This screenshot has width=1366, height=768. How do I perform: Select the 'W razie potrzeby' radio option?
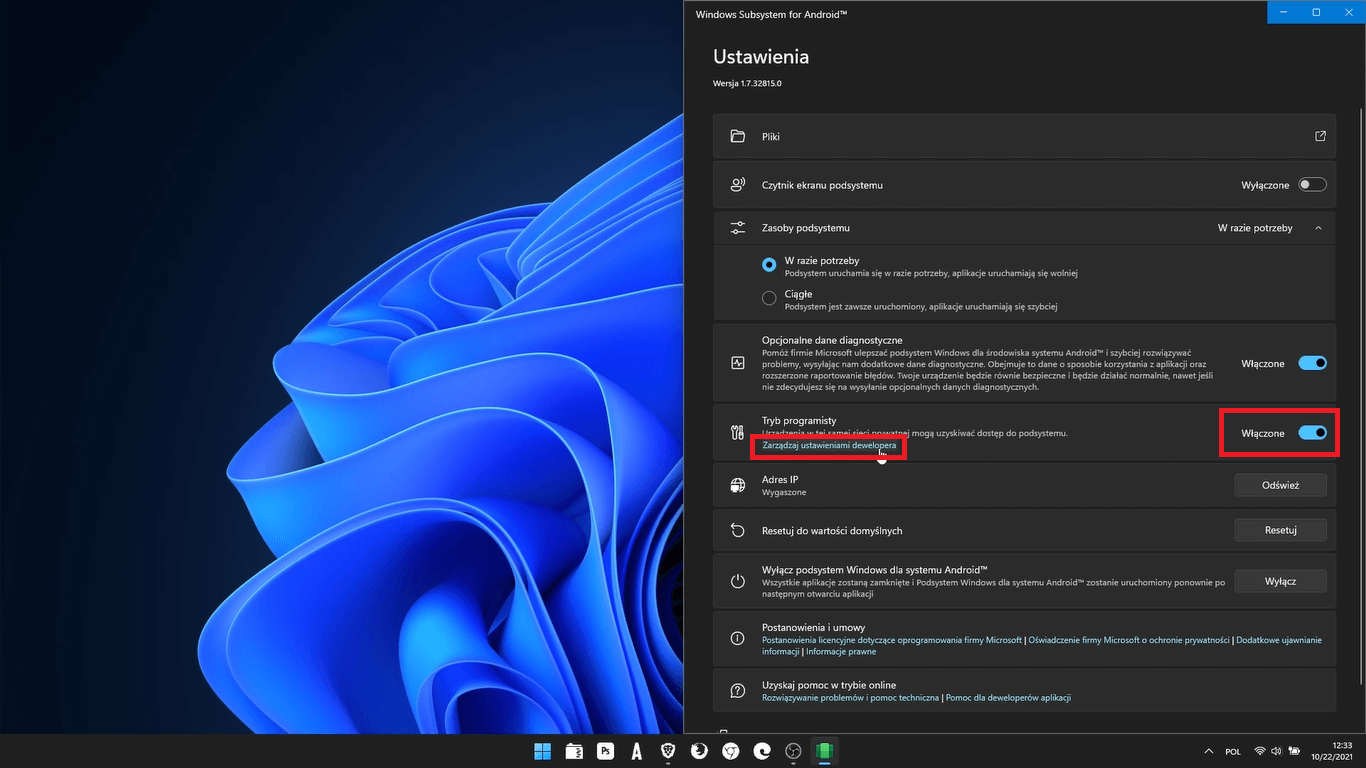(769, 265)
